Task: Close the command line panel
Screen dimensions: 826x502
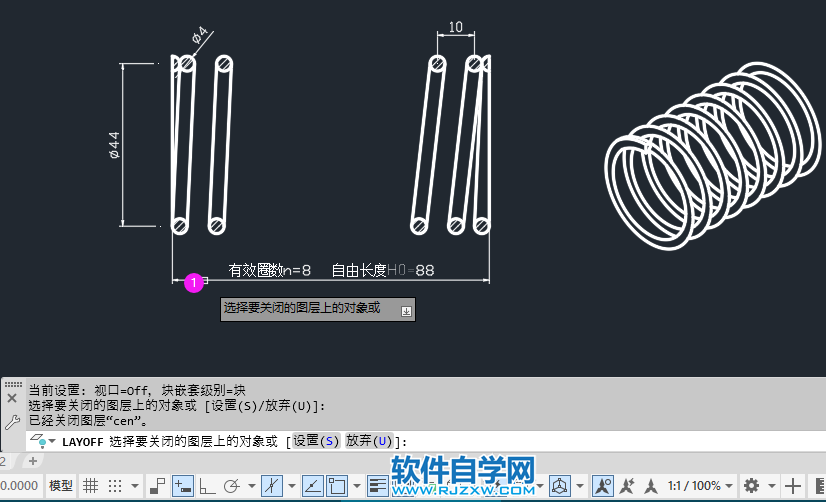Action: (x=12, y=399)
